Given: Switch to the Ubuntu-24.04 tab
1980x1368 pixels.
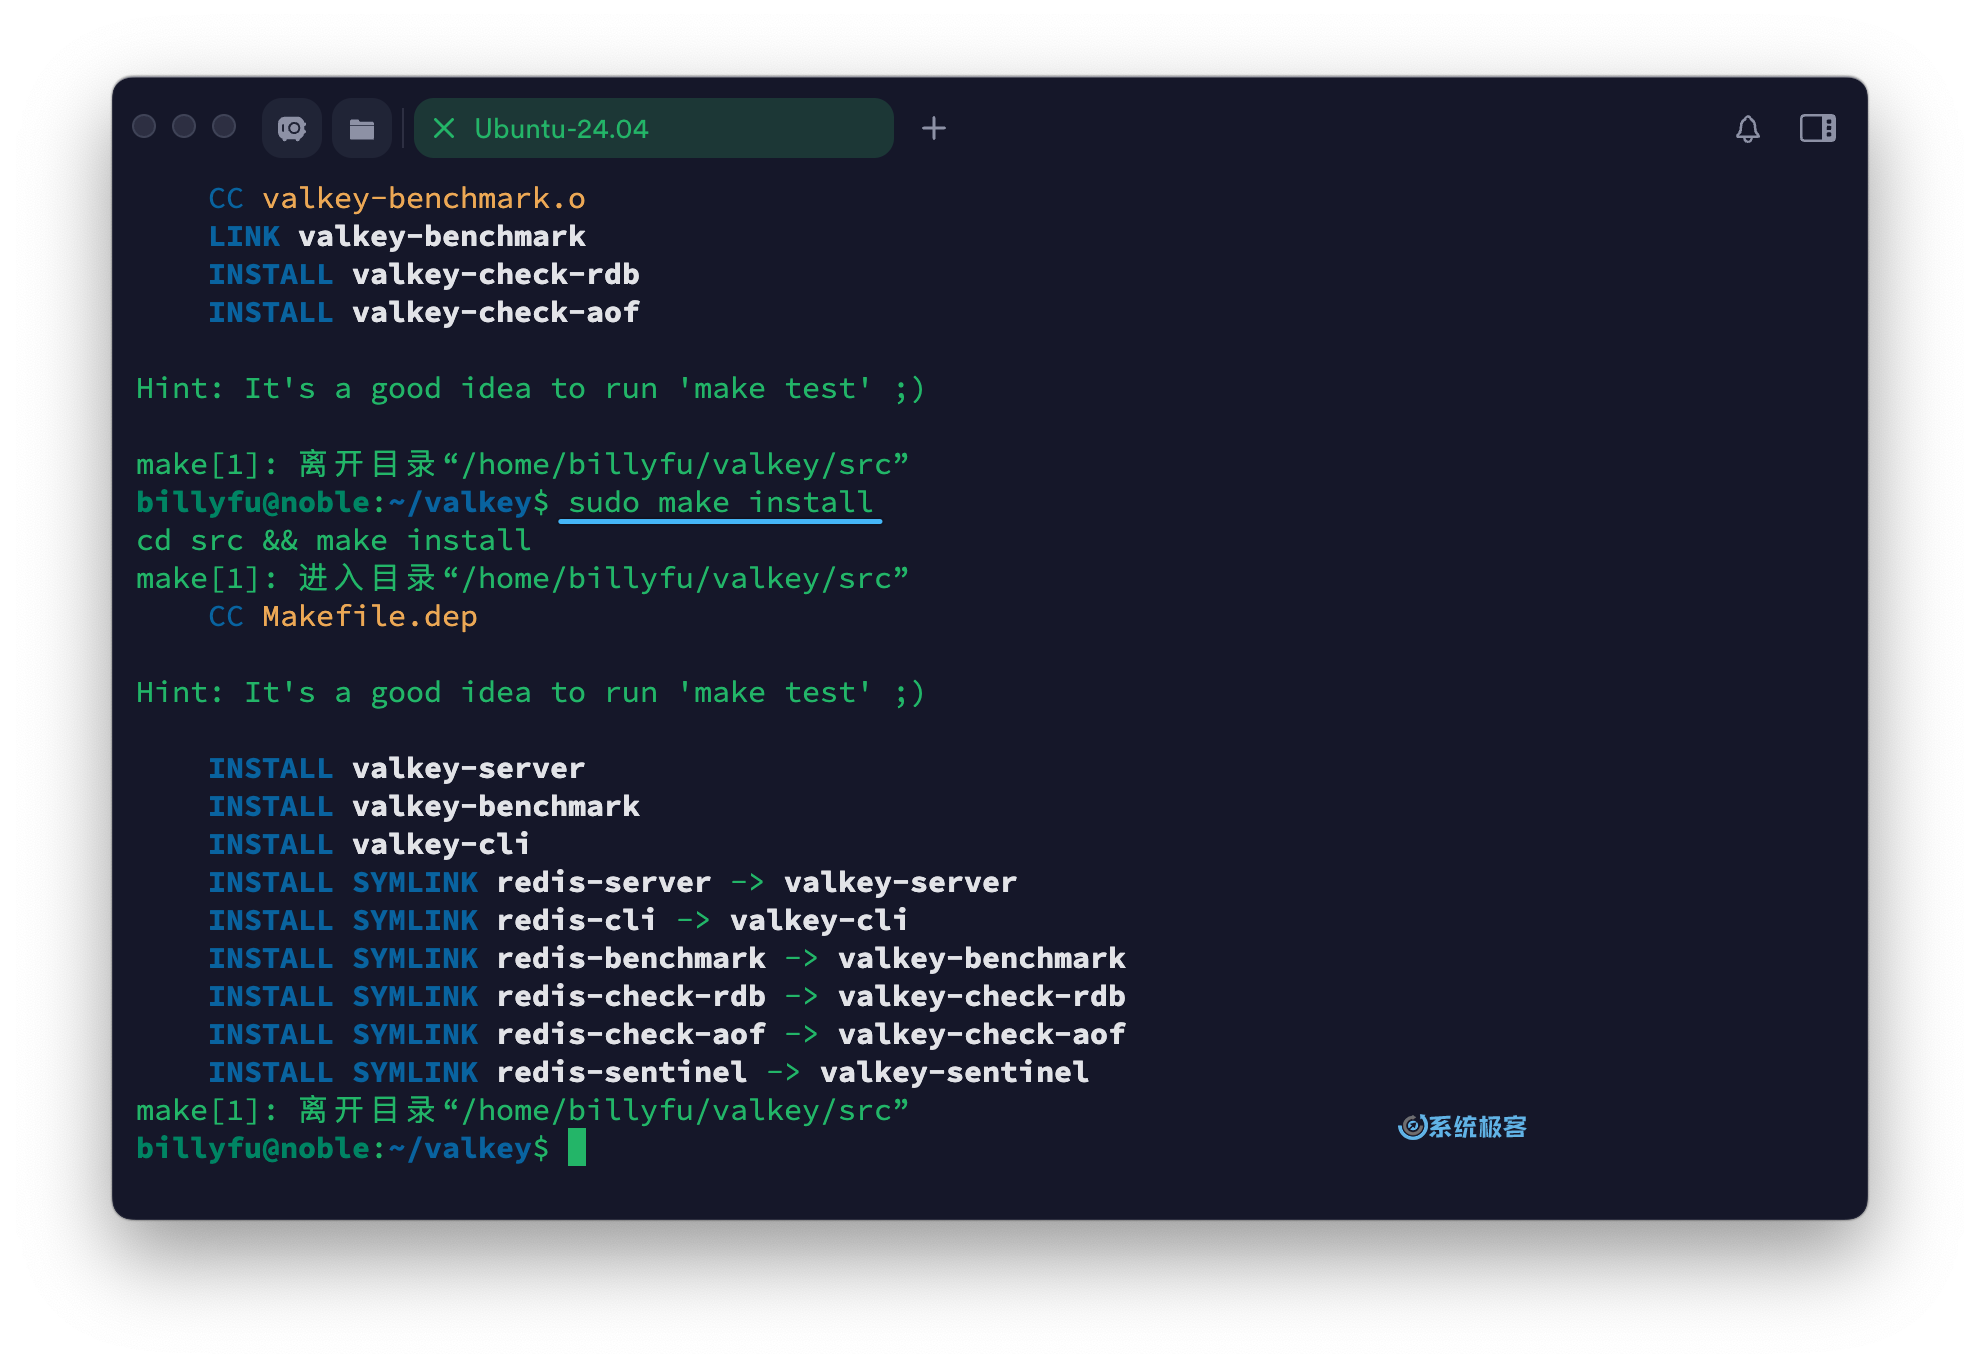Looking at the screenshot, I should pyautogui.click(x=653, y=128).
